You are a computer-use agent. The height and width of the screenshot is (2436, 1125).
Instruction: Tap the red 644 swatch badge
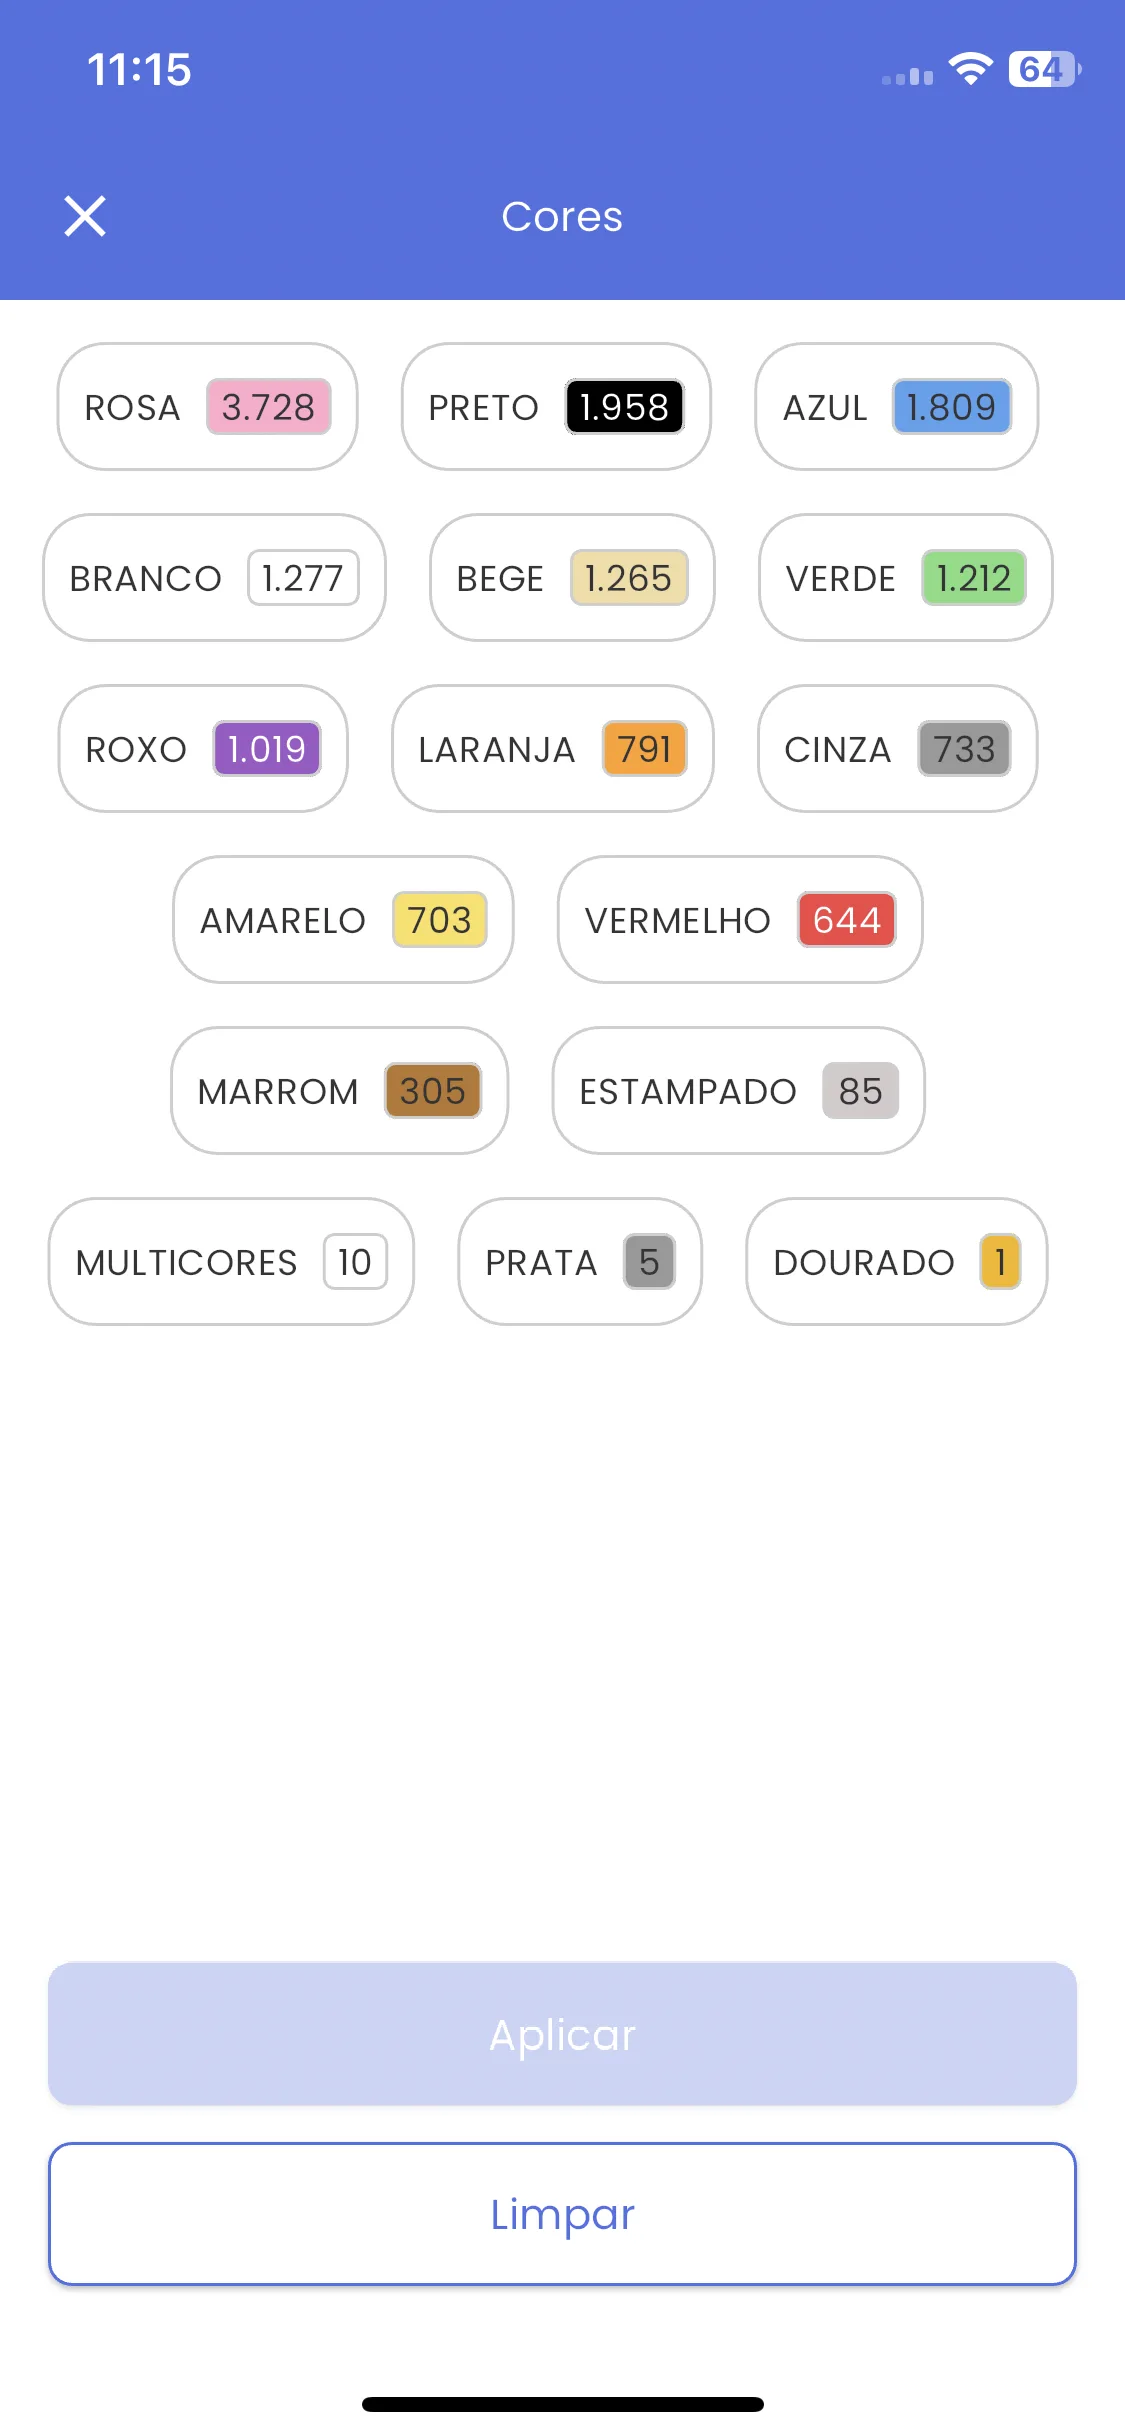click(847, 920)
